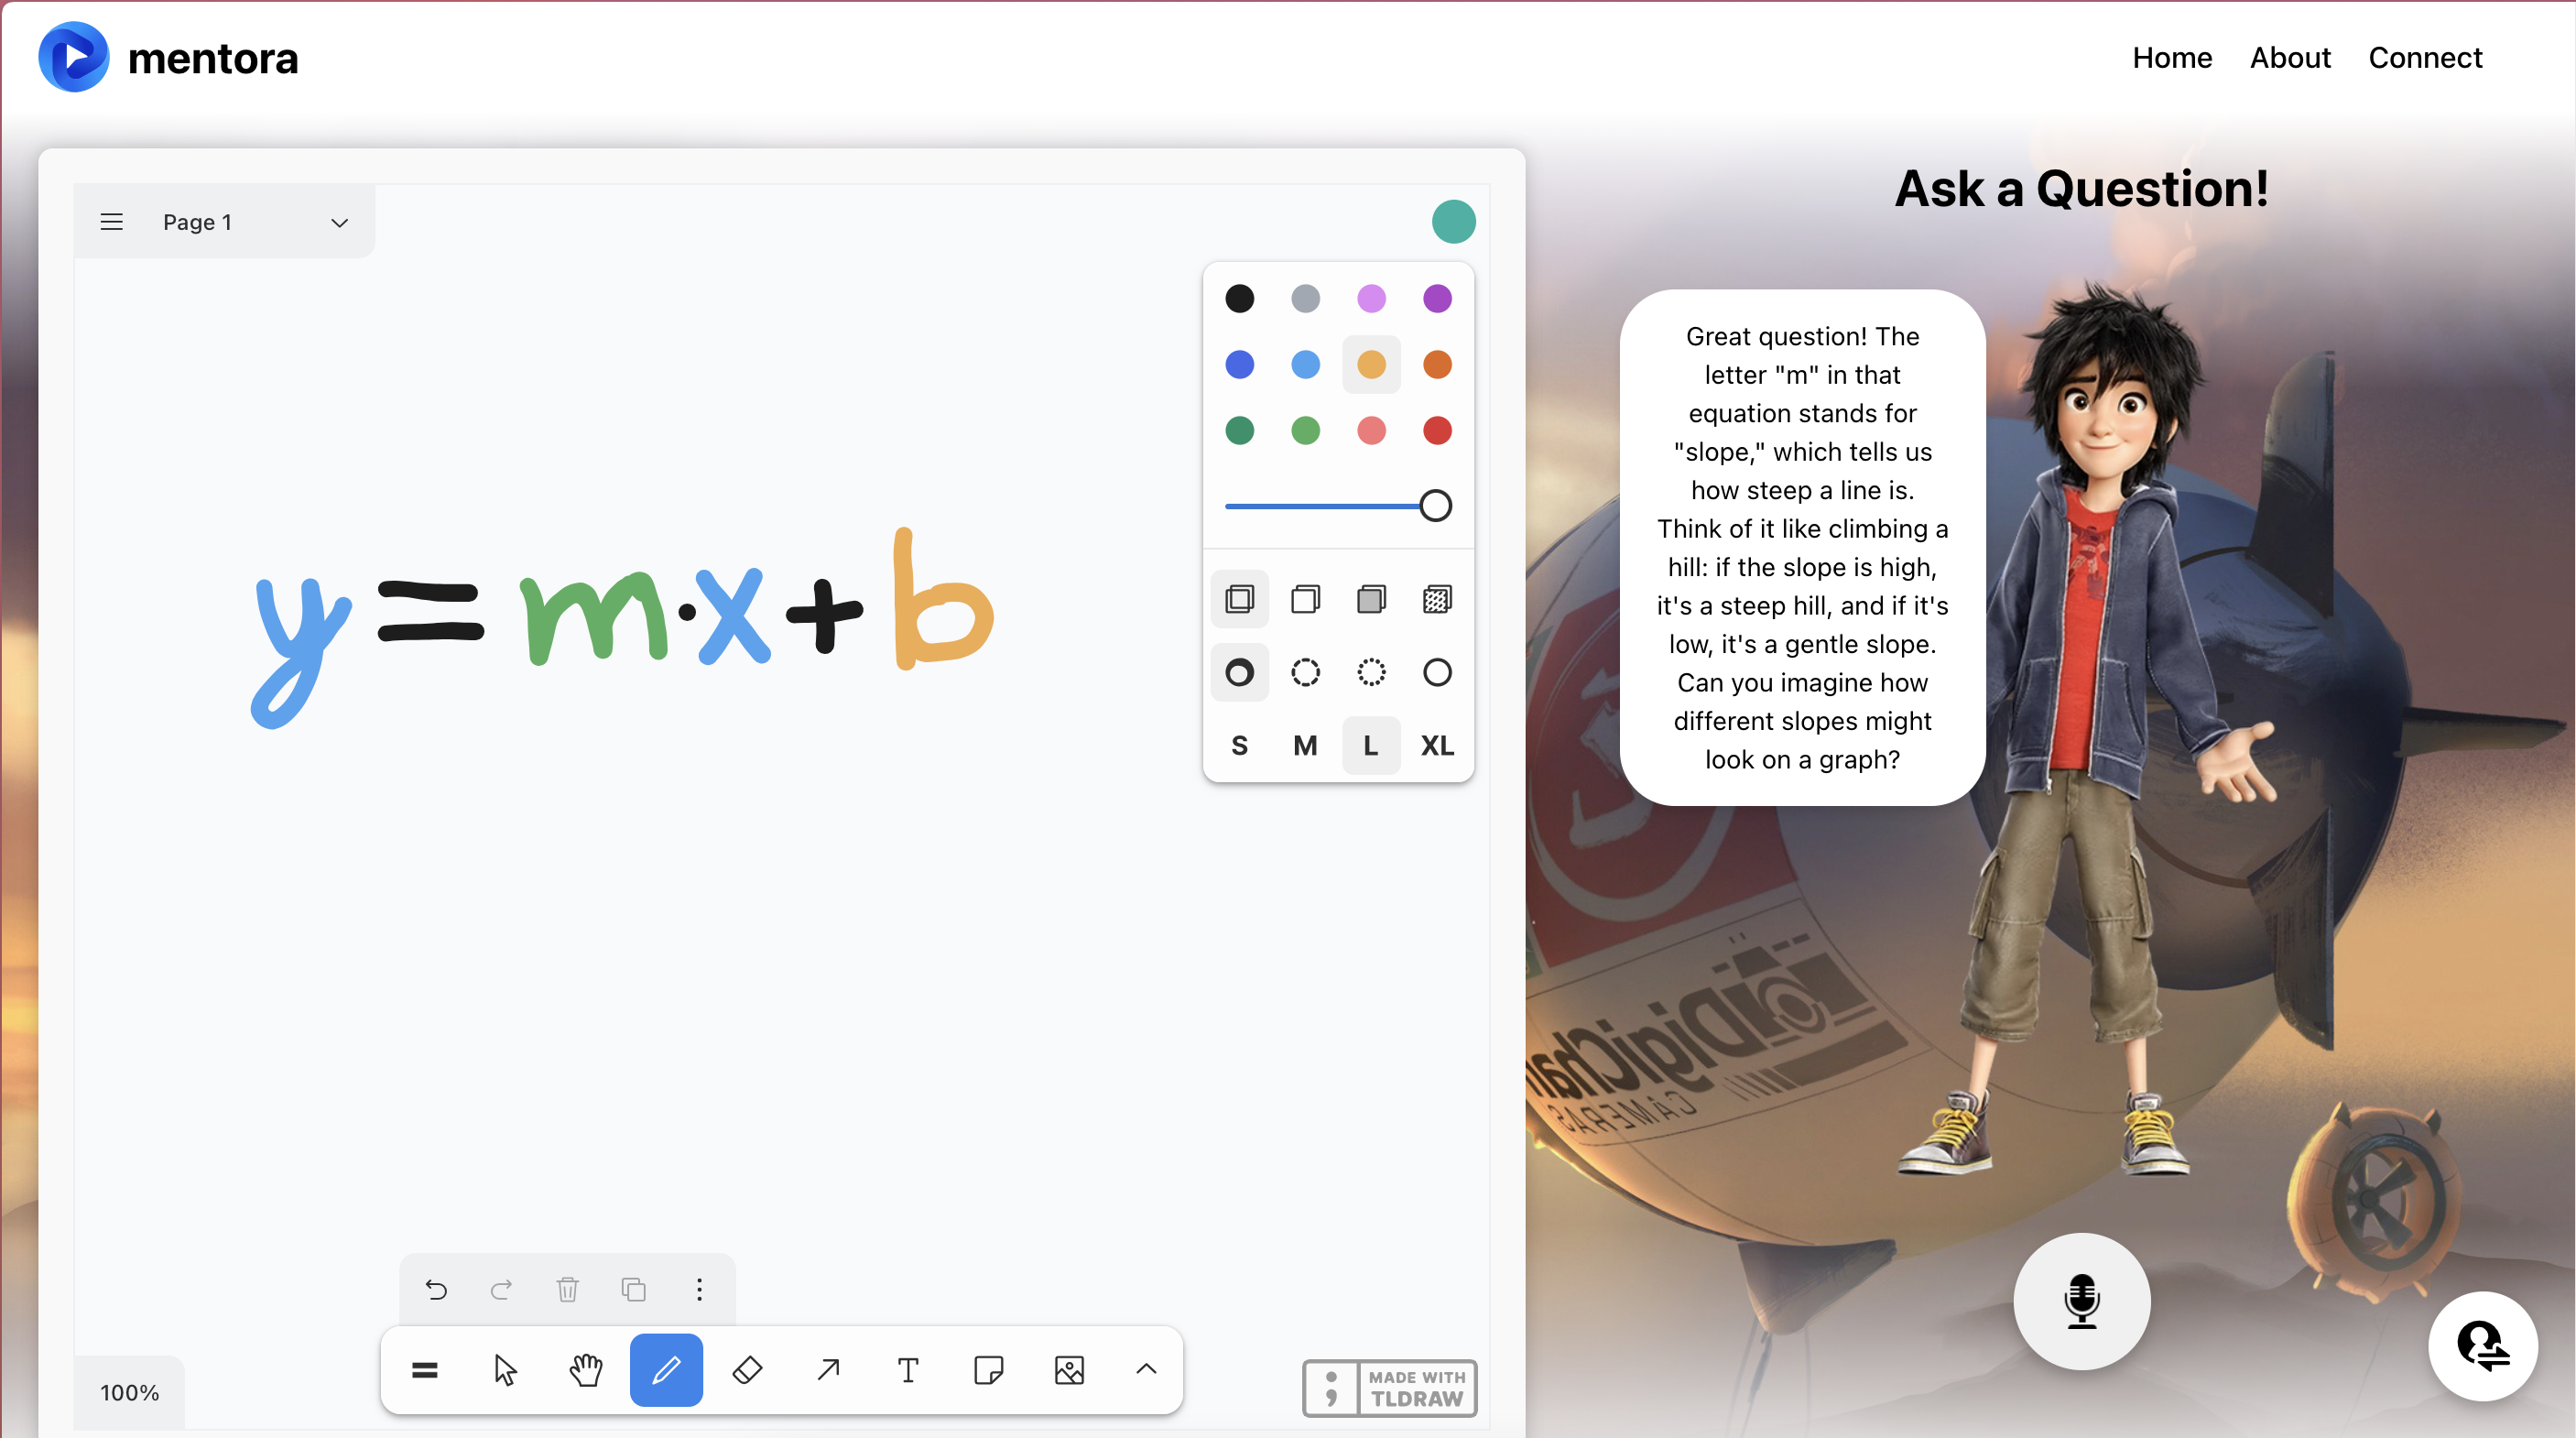
Task: Open the three-dot more actions menu
Action: (699, 1289)
